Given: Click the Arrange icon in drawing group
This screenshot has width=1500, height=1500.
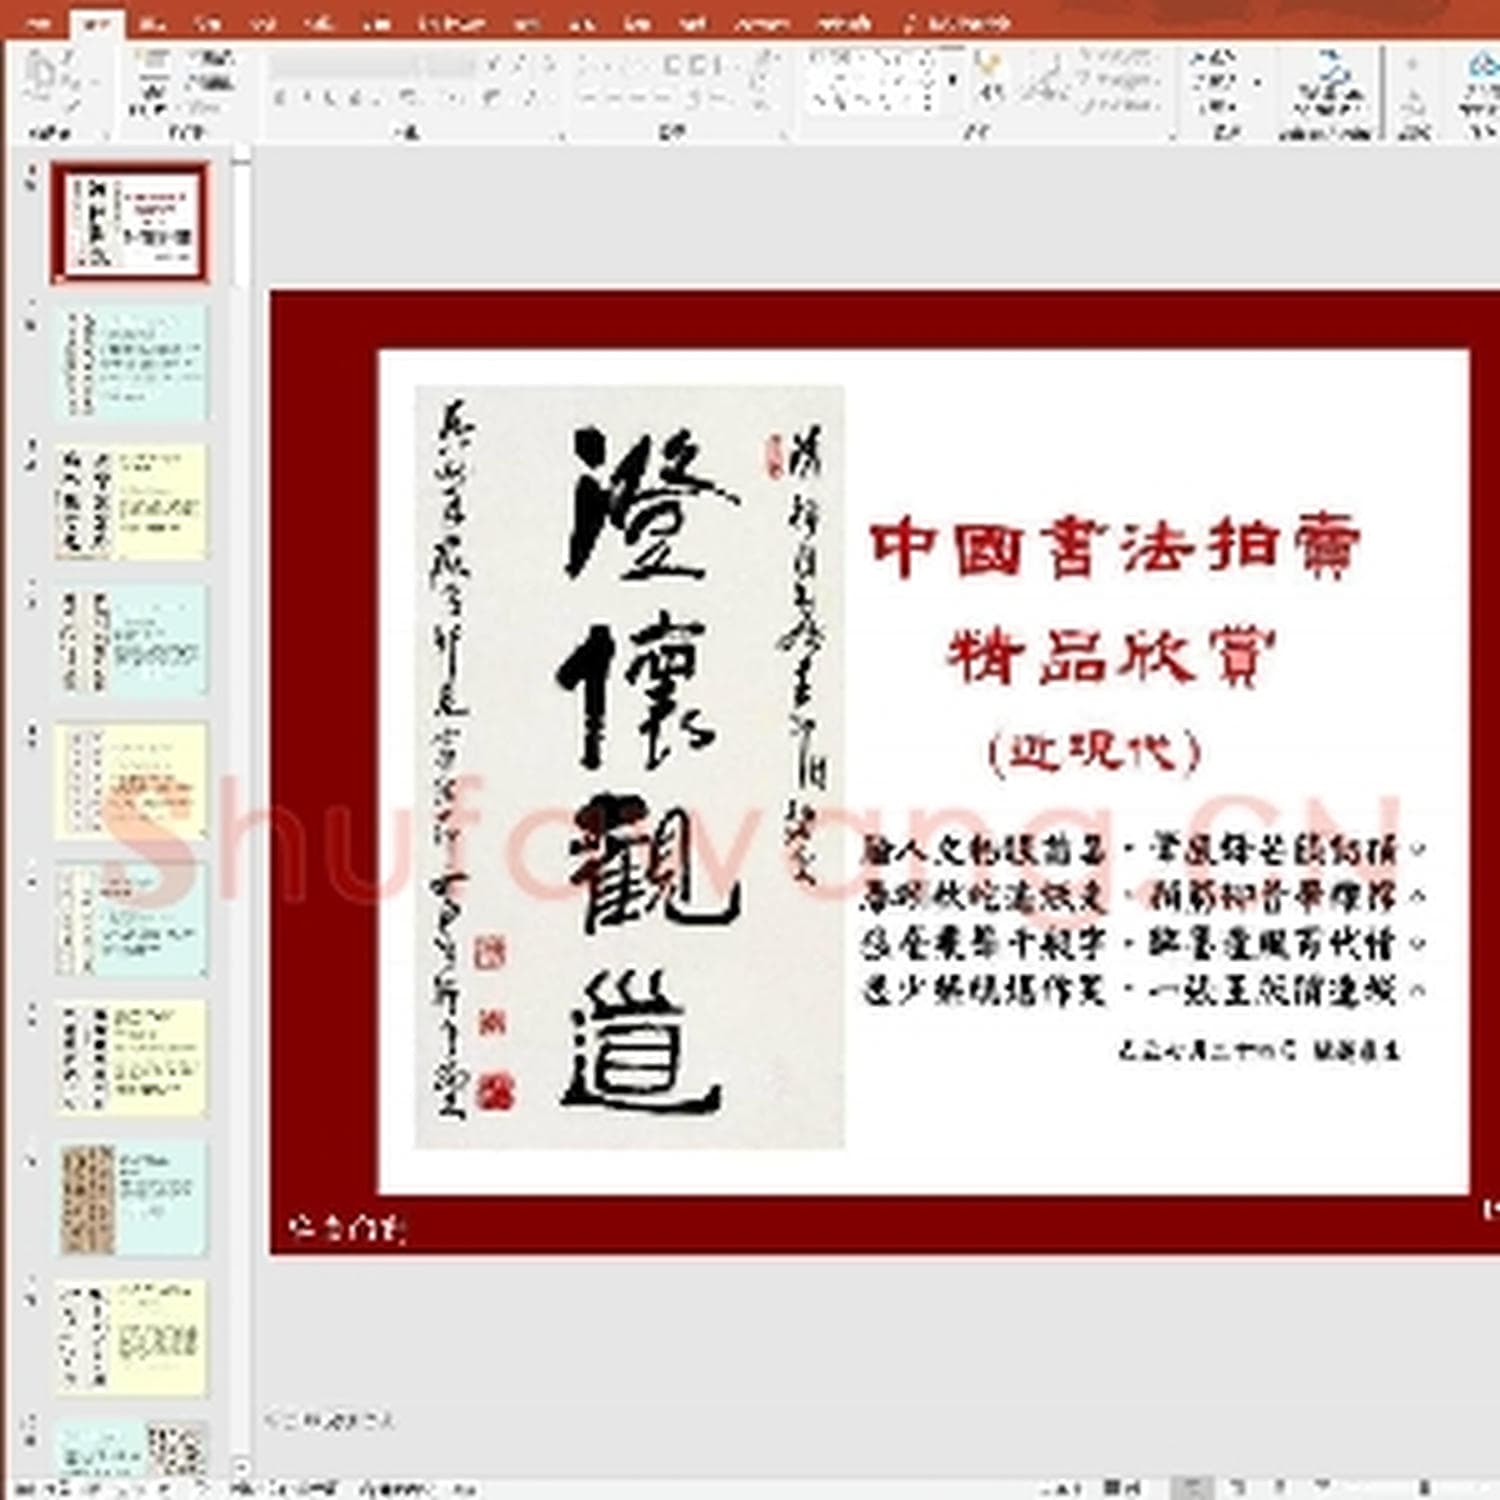Looking at the screenshot, I should (x=989, y=76).
